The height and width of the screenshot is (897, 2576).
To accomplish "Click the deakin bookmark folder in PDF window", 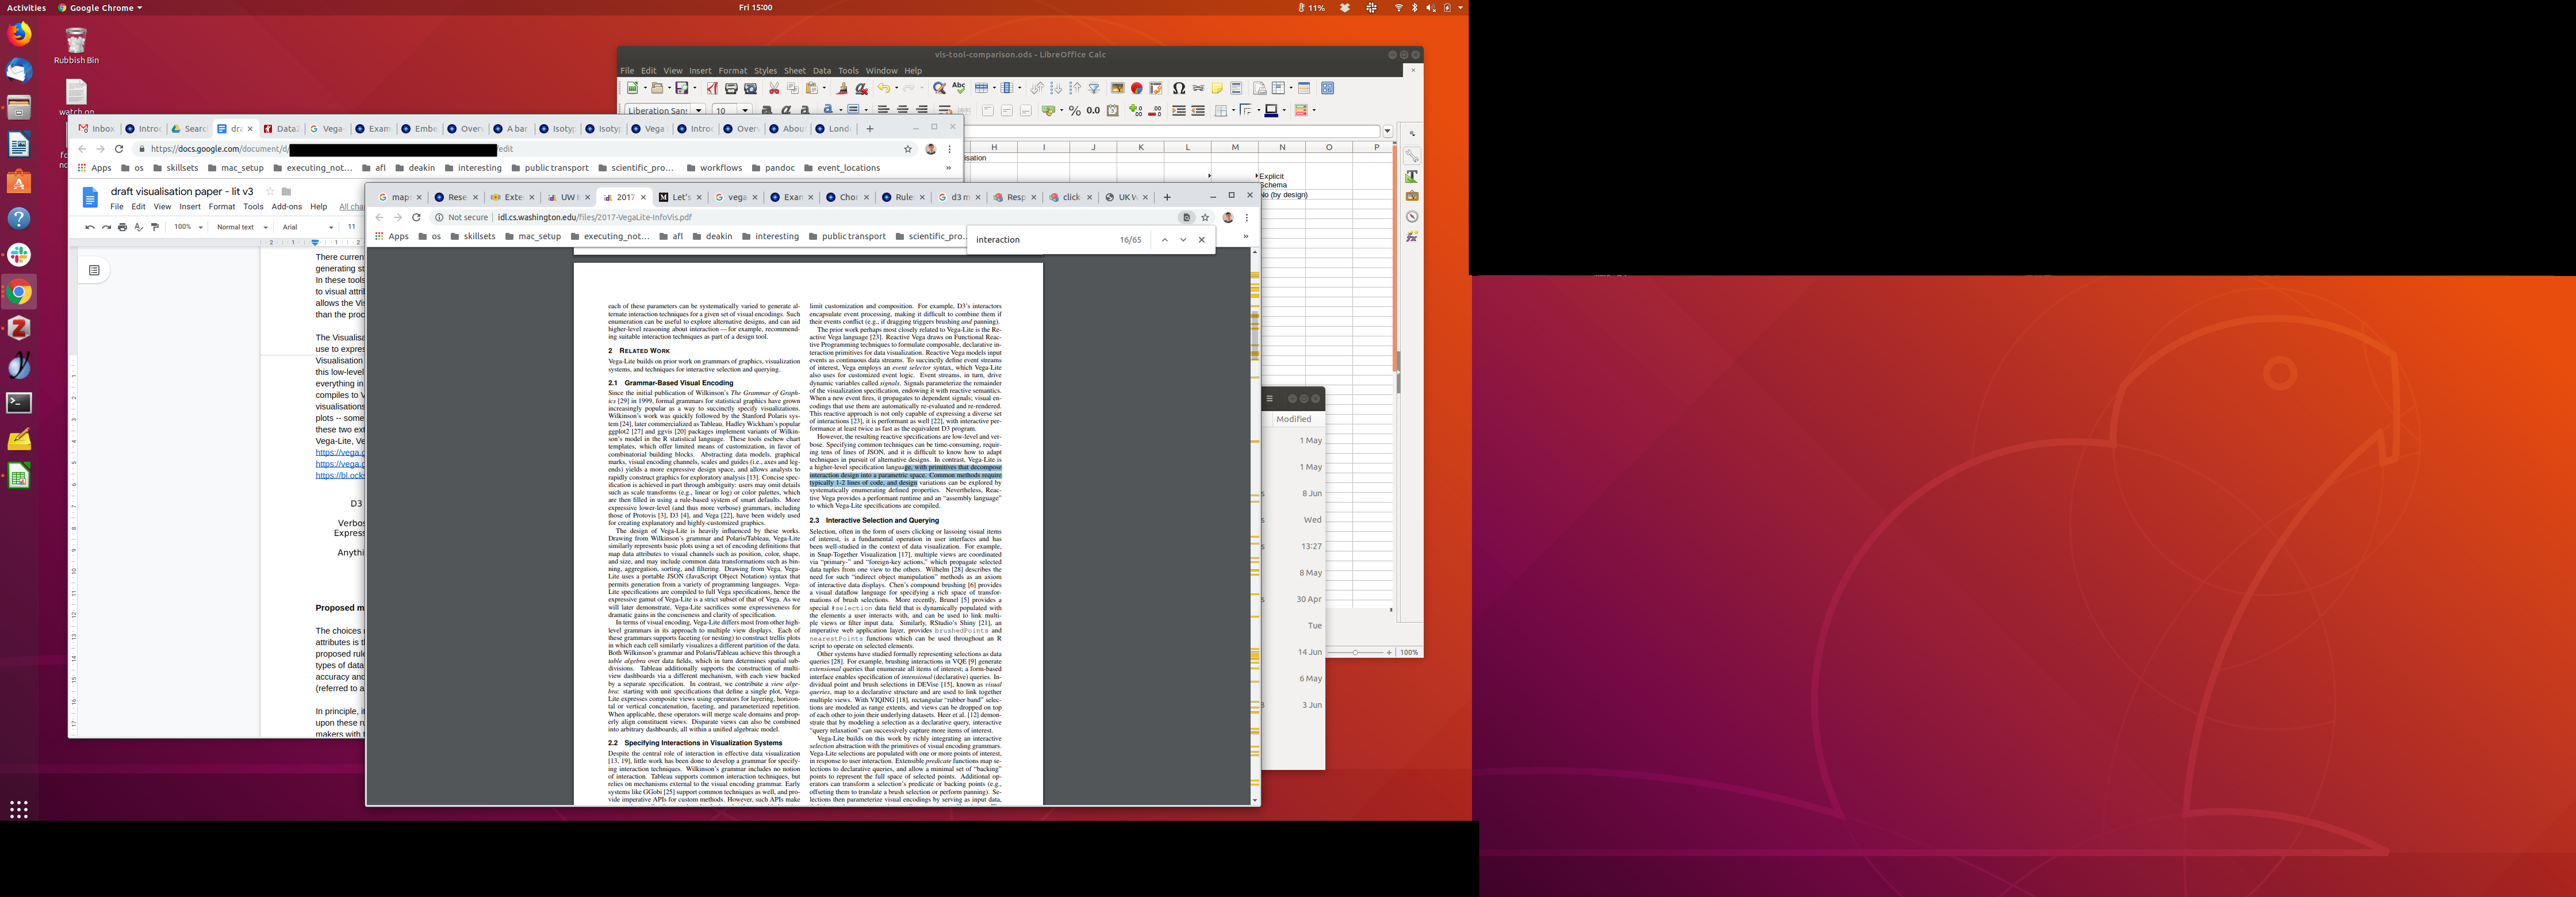I will click(x=718, y=237).
